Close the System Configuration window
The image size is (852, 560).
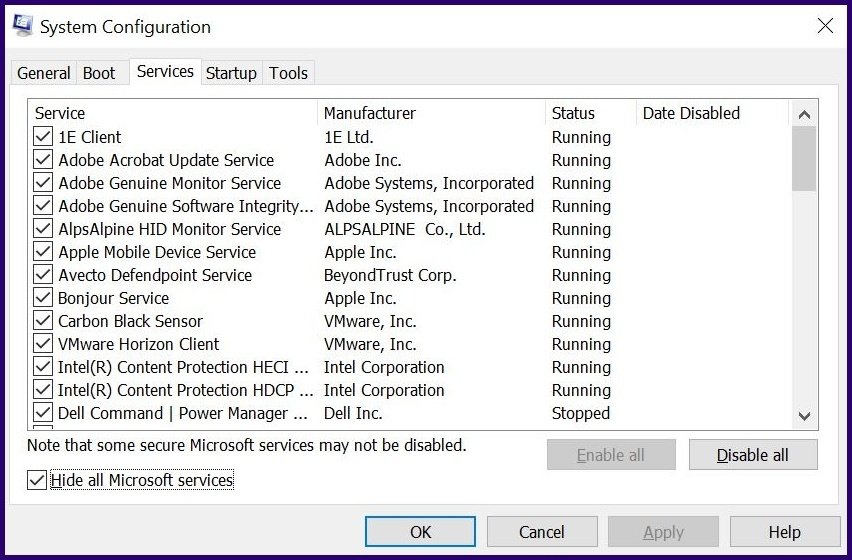pos(825,26)
